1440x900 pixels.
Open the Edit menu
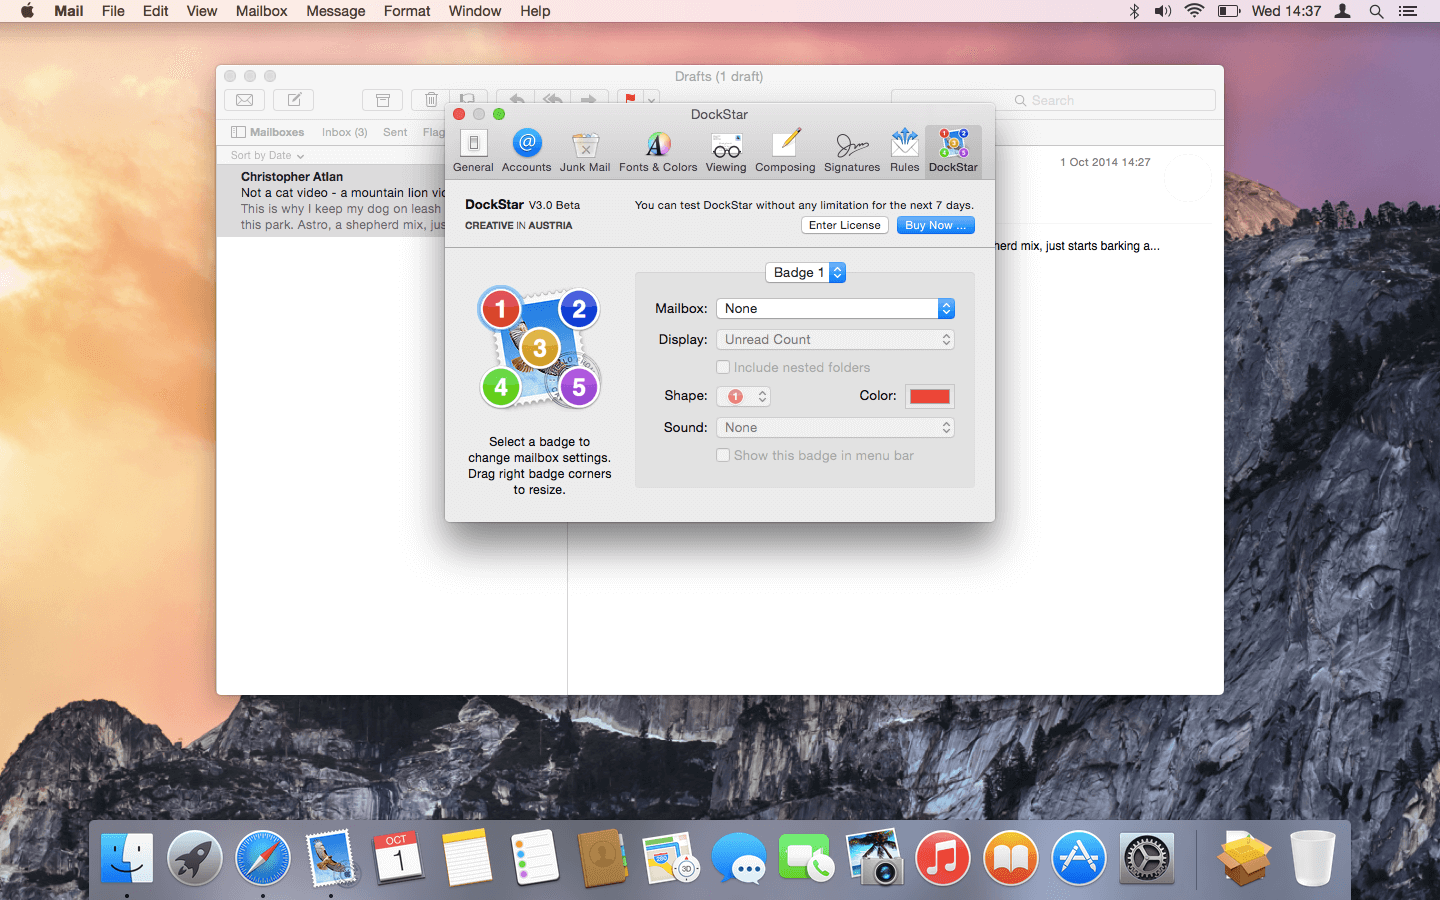155,11
